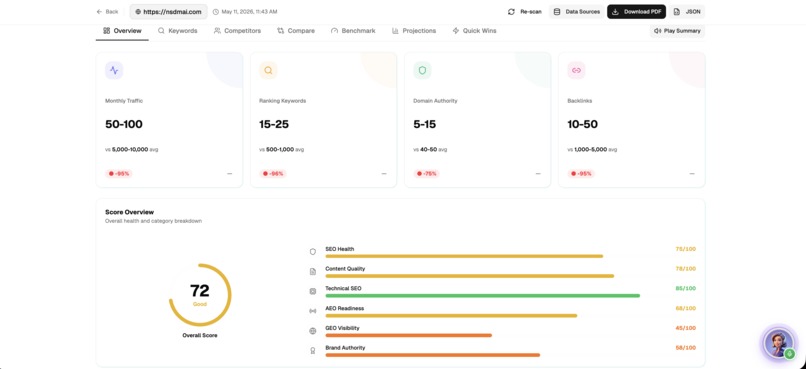Click the Content Quality document icon

click(x=313, y=271)
